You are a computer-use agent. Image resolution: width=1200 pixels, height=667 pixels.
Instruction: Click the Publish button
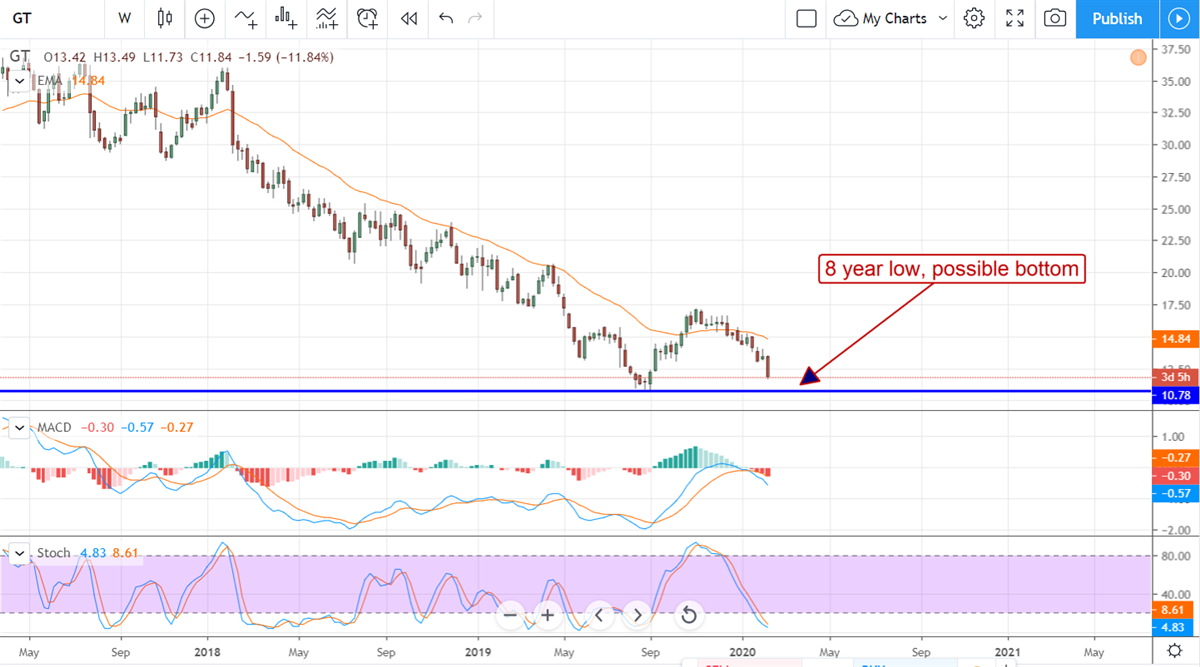pos(1116,18)
